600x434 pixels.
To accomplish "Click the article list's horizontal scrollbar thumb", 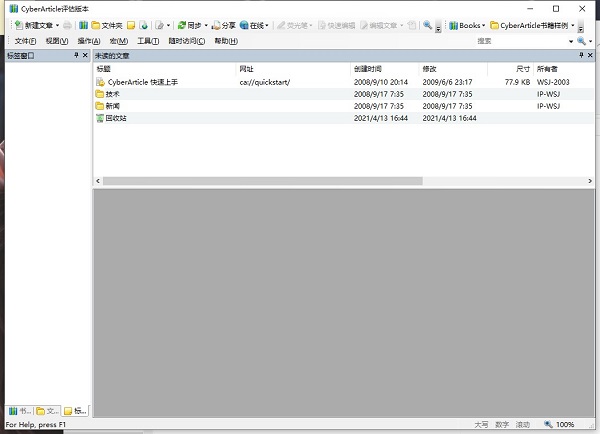I will point(263,181).
